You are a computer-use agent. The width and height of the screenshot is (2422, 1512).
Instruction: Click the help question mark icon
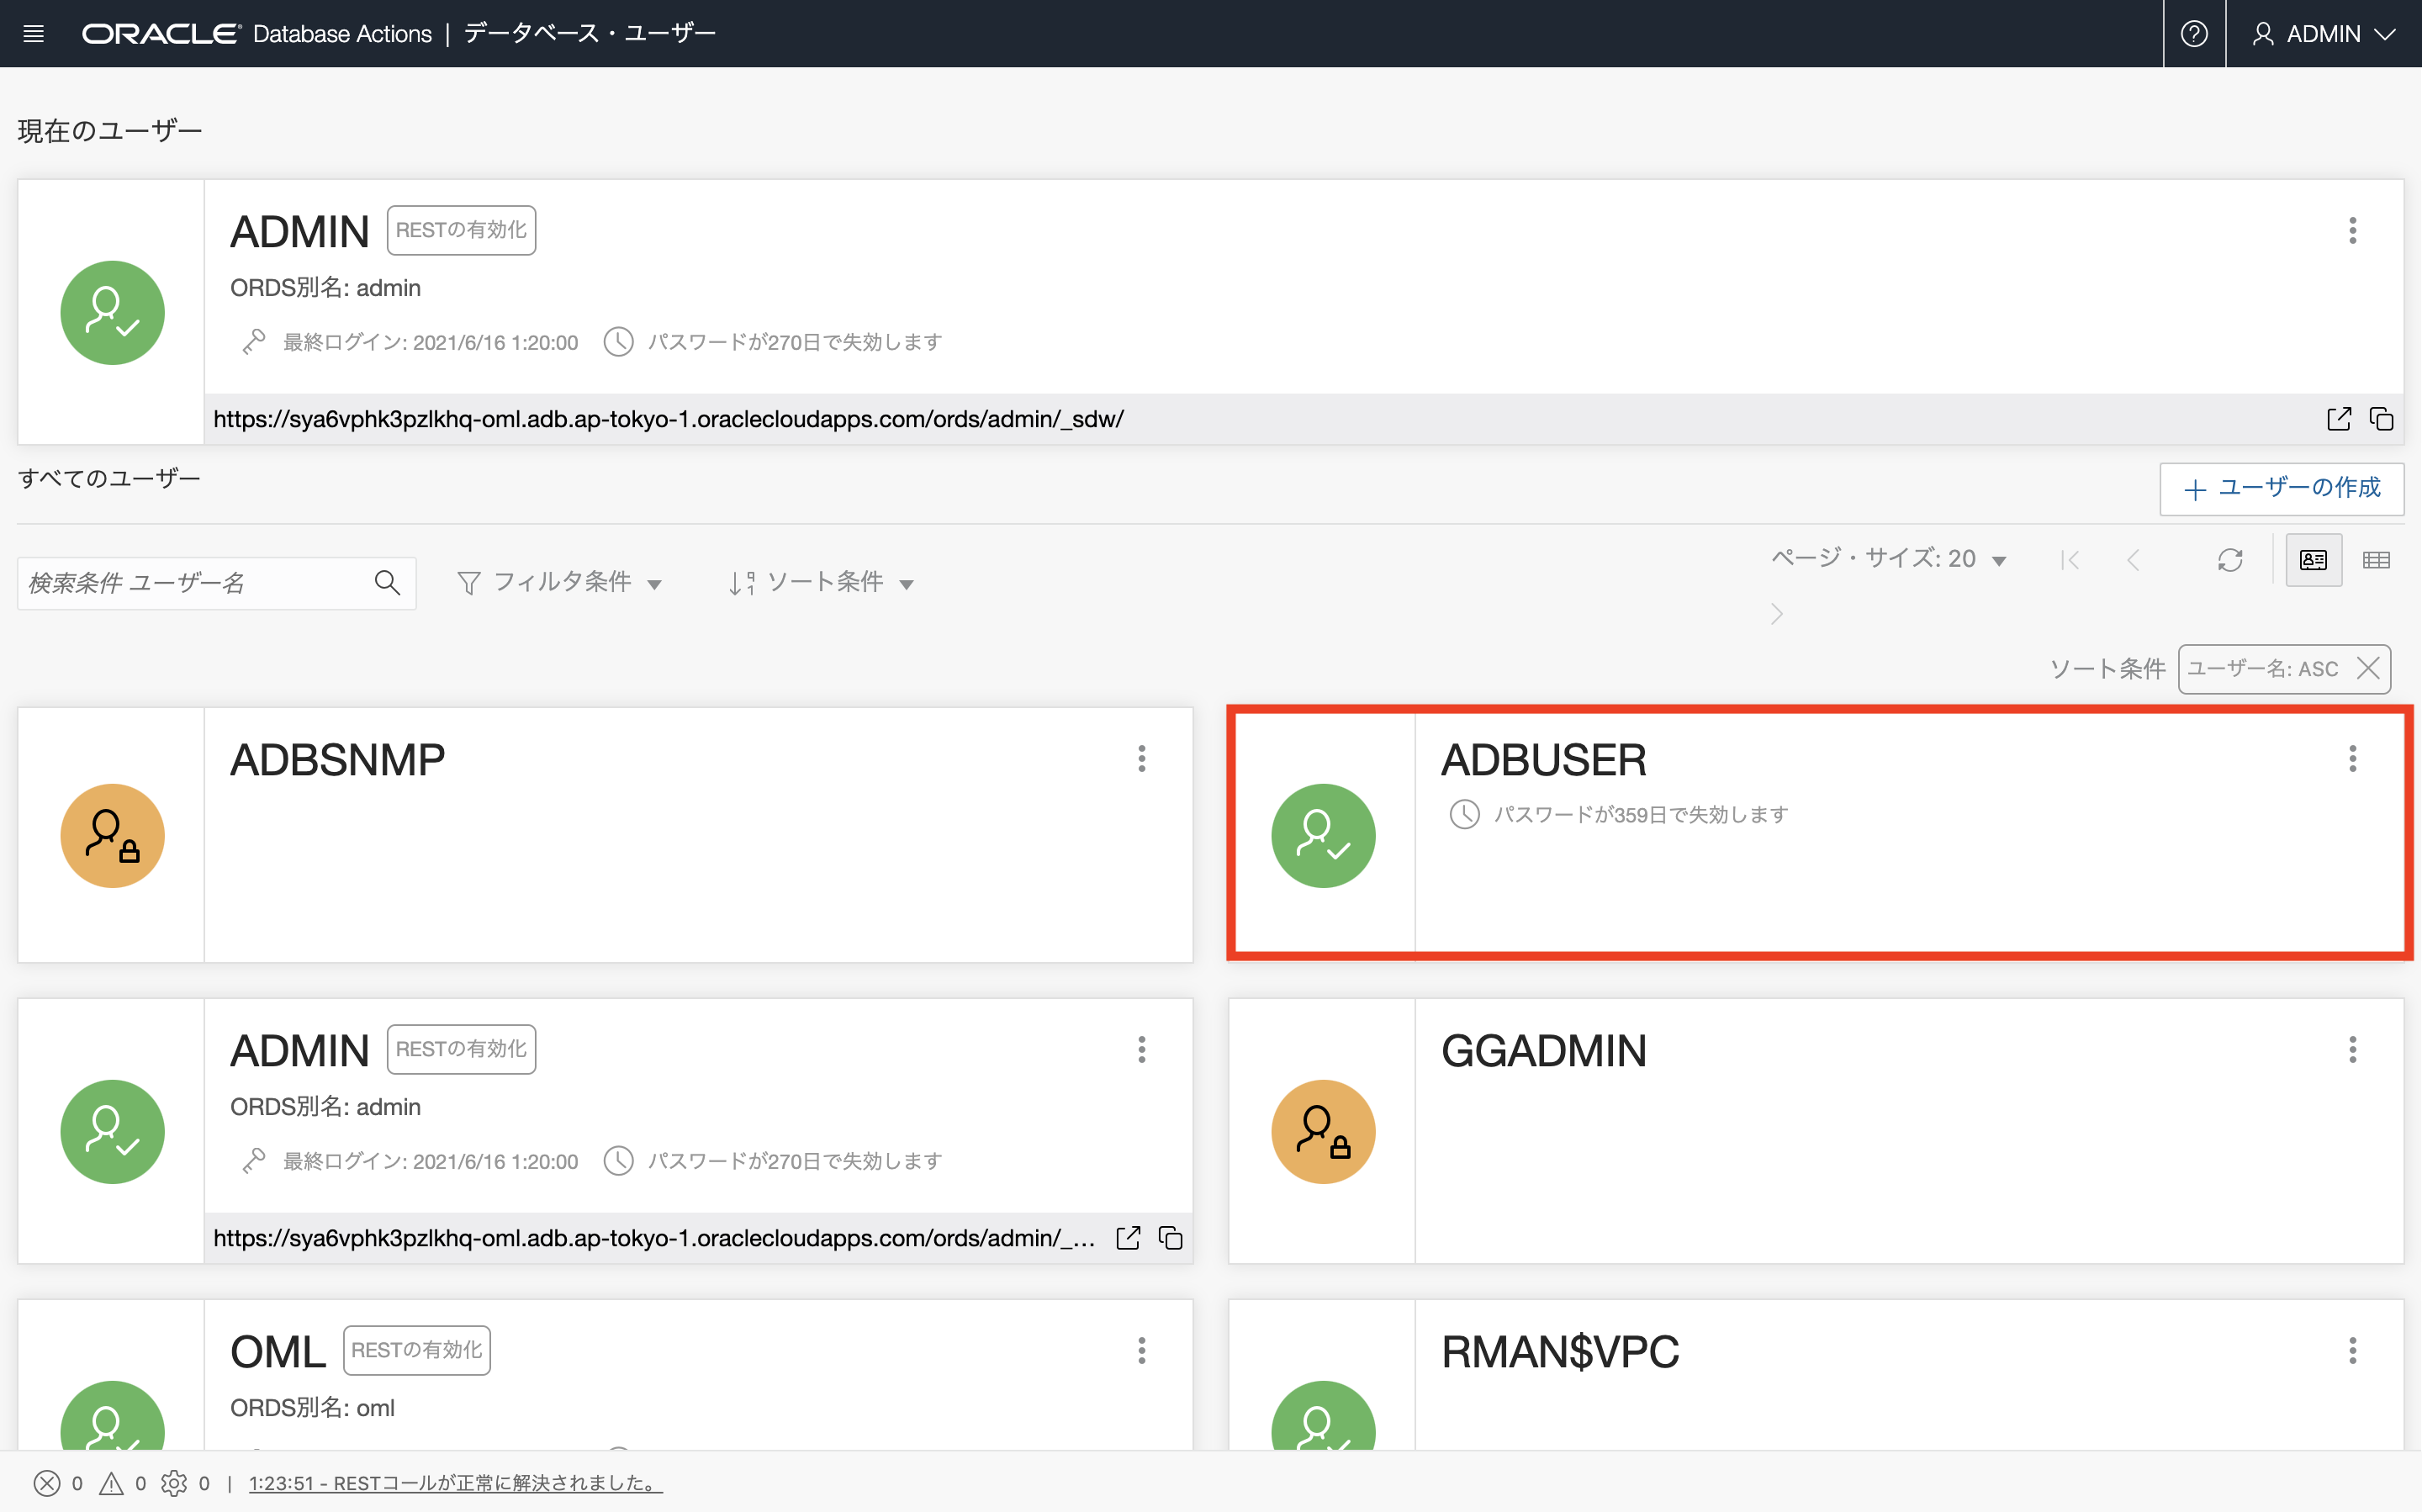[x=2193, y=34]
